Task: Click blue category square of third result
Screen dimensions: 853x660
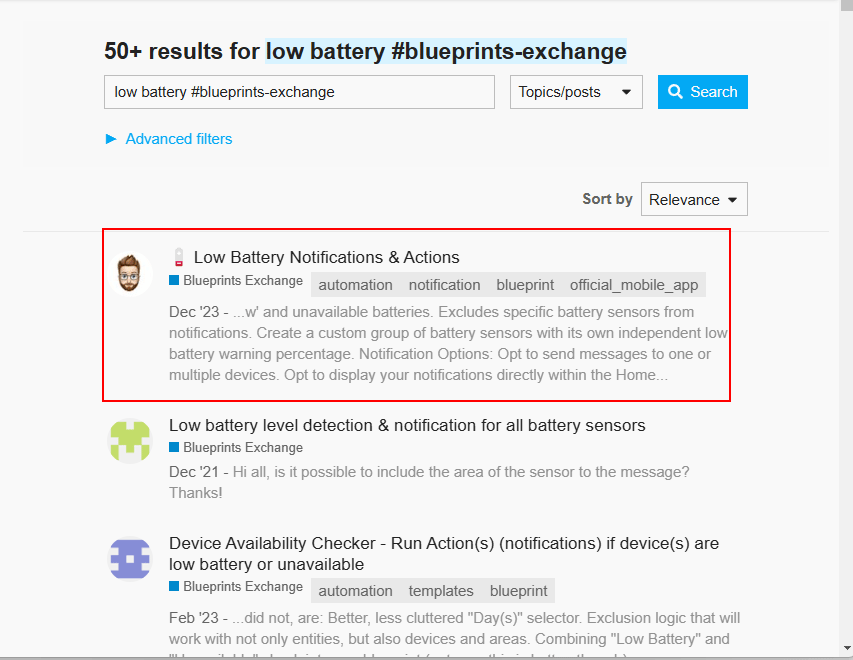Action: click(x=174, y=587)
